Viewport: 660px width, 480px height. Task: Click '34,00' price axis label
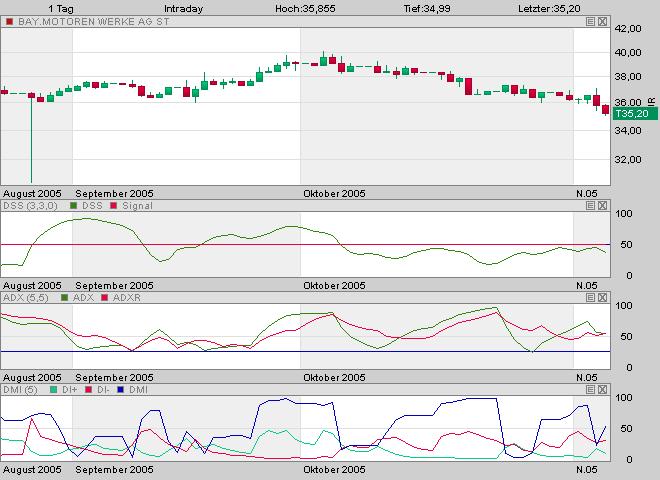628,131
